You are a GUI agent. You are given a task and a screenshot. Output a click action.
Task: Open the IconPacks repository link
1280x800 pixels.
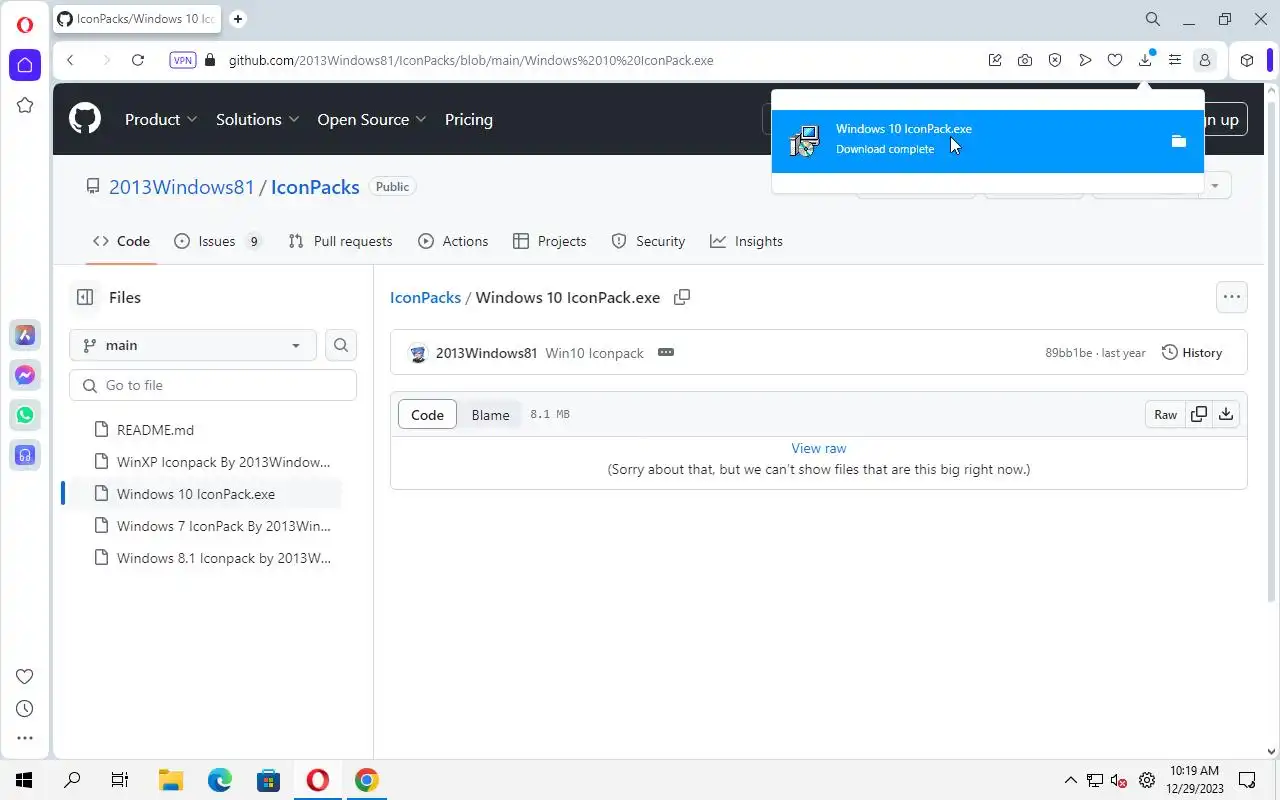pyautogui.click(x=315, y=187)
